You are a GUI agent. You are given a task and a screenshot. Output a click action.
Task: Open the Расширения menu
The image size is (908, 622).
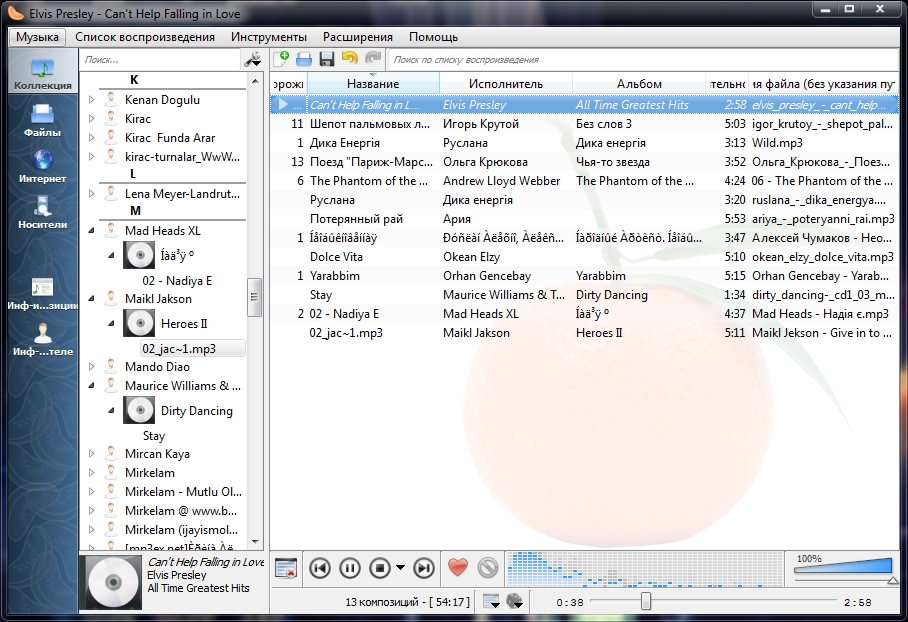click(x=357, y=37)
